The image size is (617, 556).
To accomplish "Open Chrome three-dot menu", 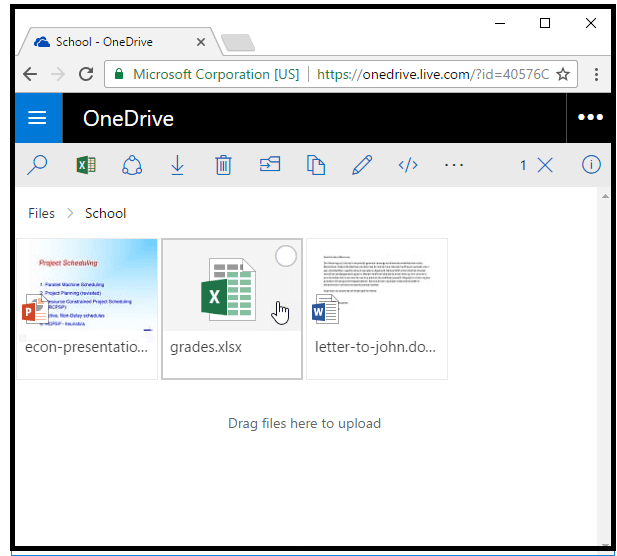I will [x=597, y=74].
